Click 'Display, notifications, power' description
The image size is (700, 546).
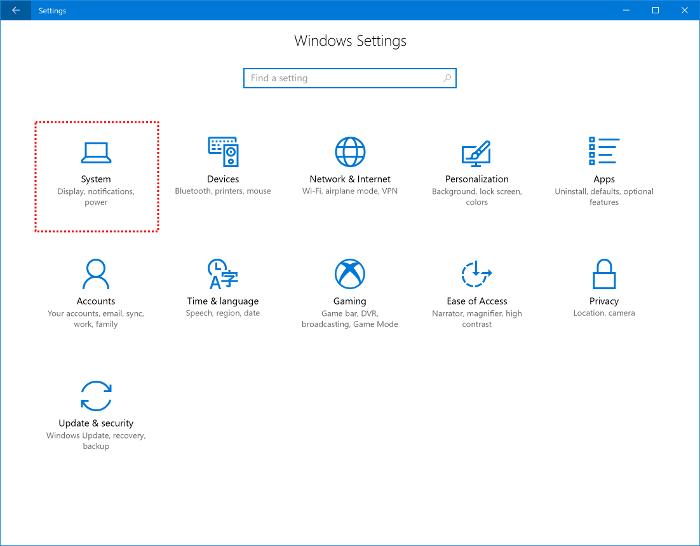pyautogui.click(x=96, y=197)
